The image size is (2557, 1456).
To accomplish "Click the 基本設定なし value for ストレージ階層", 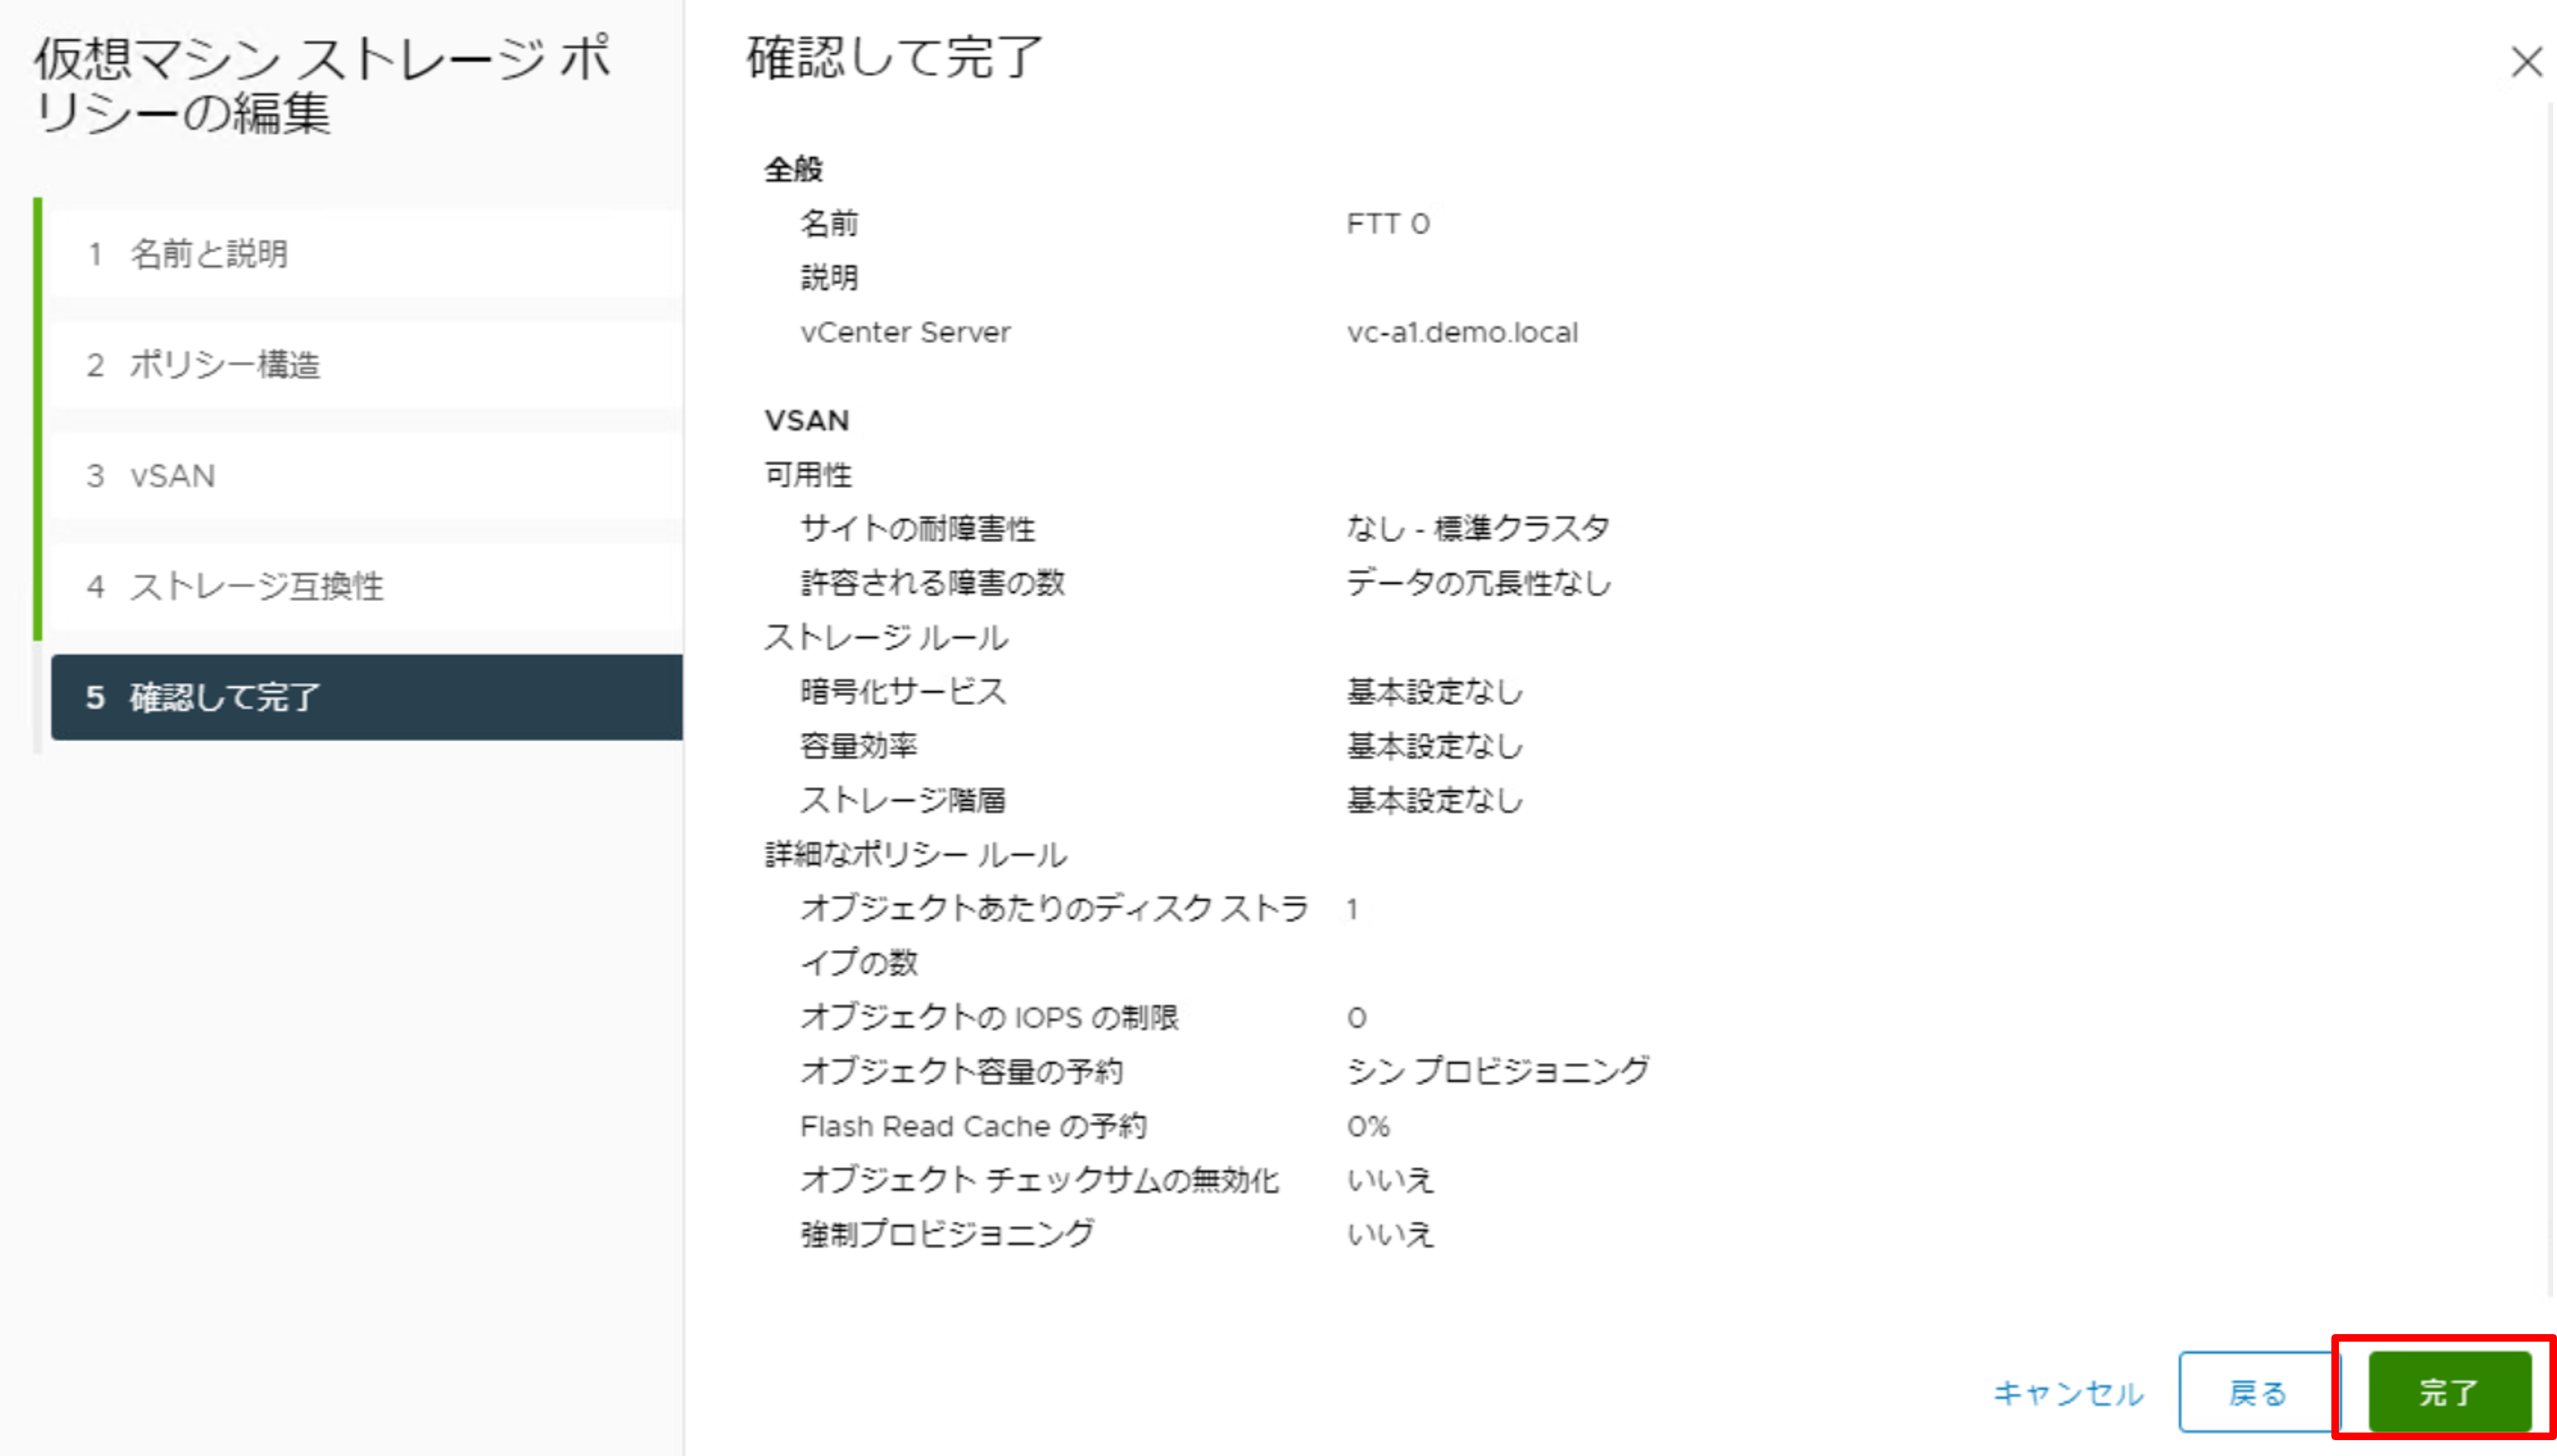I will tap(1434, 800).
